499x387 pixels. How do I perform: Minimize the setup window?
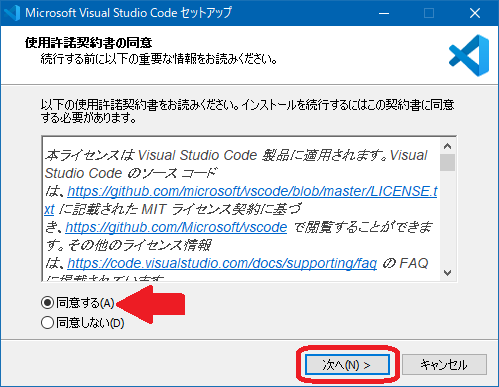(x=384, y=13)
